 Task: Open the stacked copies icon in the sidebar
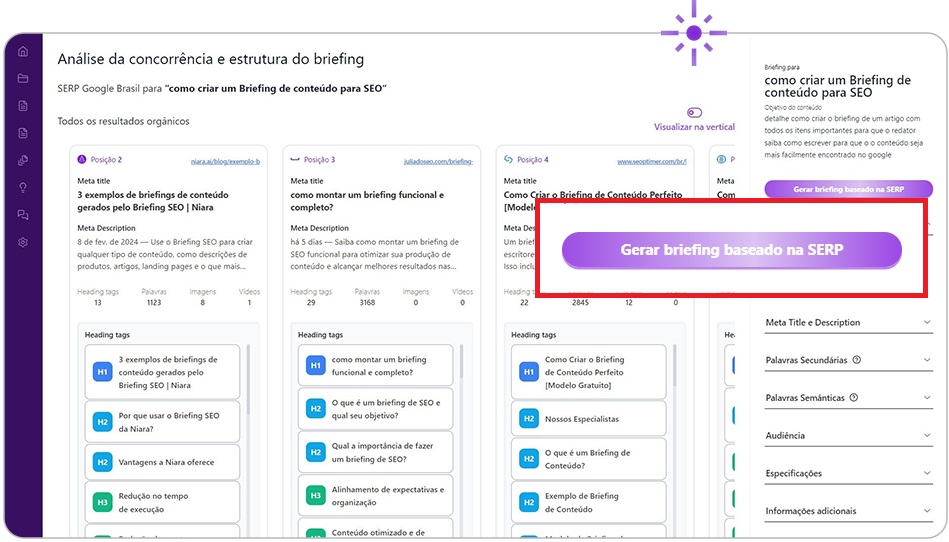coord(23,160)
